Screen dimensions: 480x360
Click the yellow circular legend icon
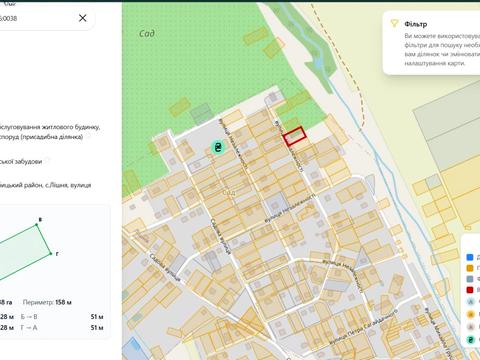pyautogui.click(x=470, y=314)
